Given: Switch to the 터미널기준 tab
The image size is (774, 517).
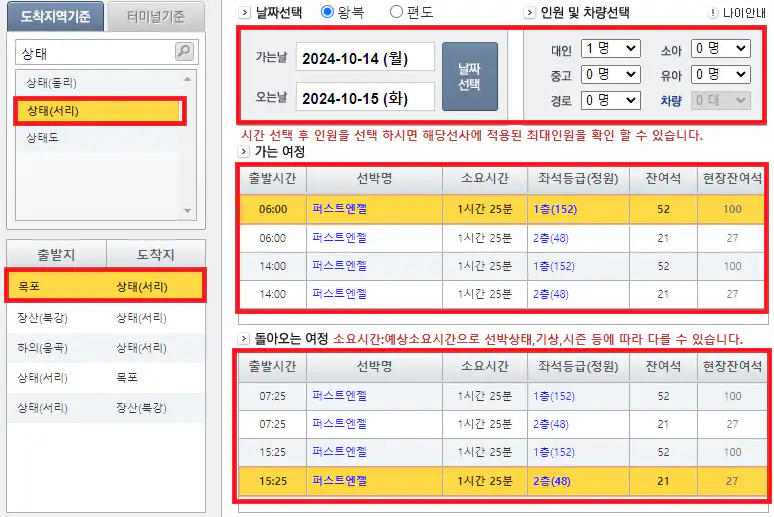Looking at the screenshot, I should tap(156, 17).
